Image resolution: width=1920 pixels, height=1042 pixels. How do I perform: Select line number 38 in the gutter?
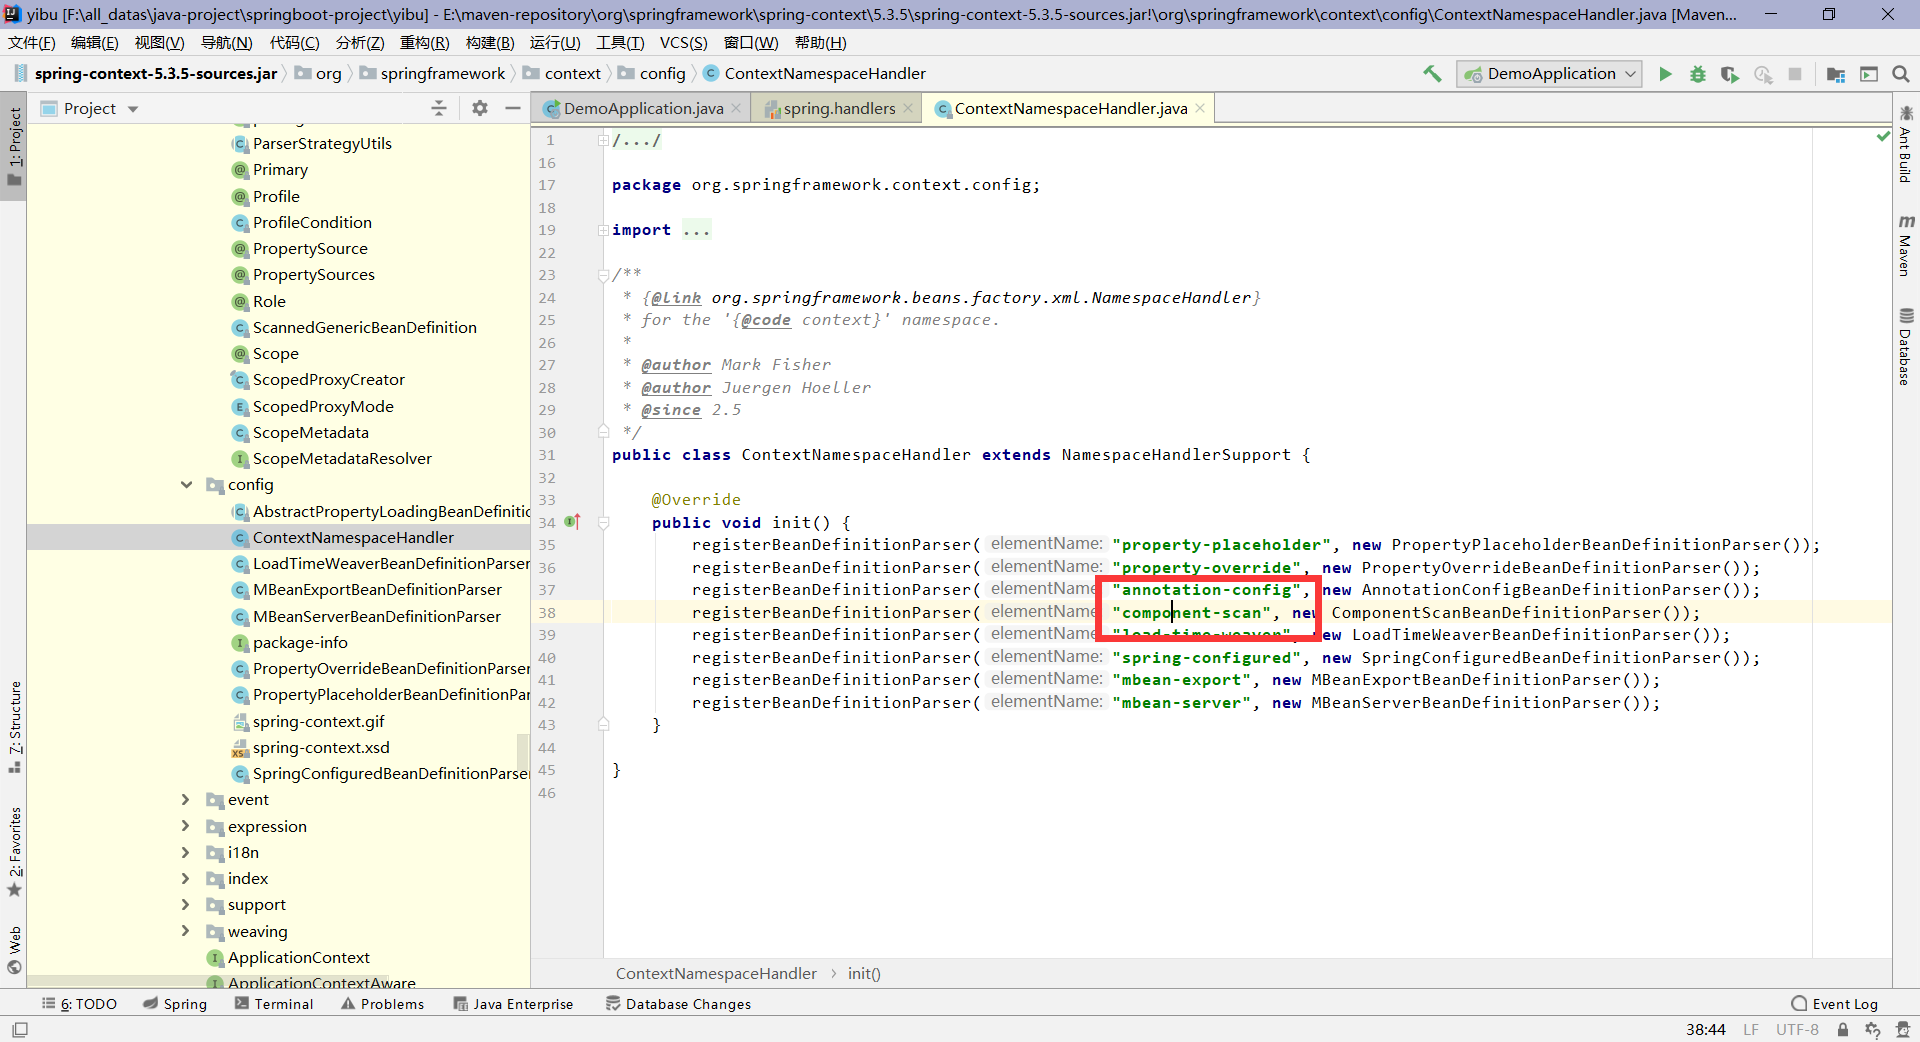pyautogui.click(x=547, y=612)
